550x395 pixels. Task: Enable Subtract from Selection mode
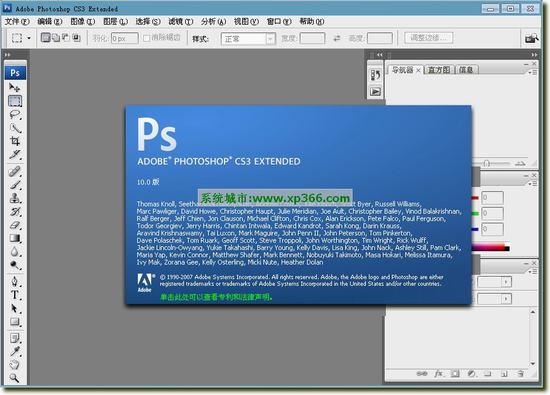[66, 37]
